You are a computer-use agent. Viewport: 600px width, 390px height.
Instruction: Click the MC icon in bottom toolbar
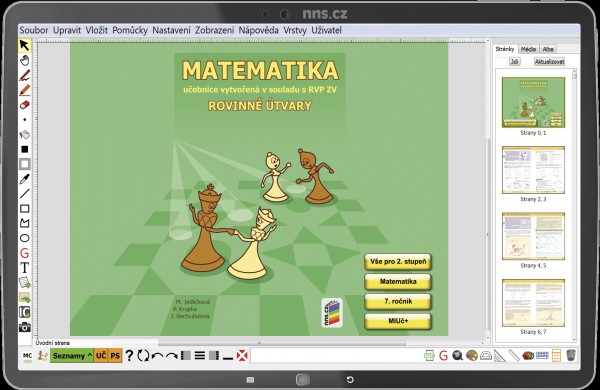(x=28, y=356)
